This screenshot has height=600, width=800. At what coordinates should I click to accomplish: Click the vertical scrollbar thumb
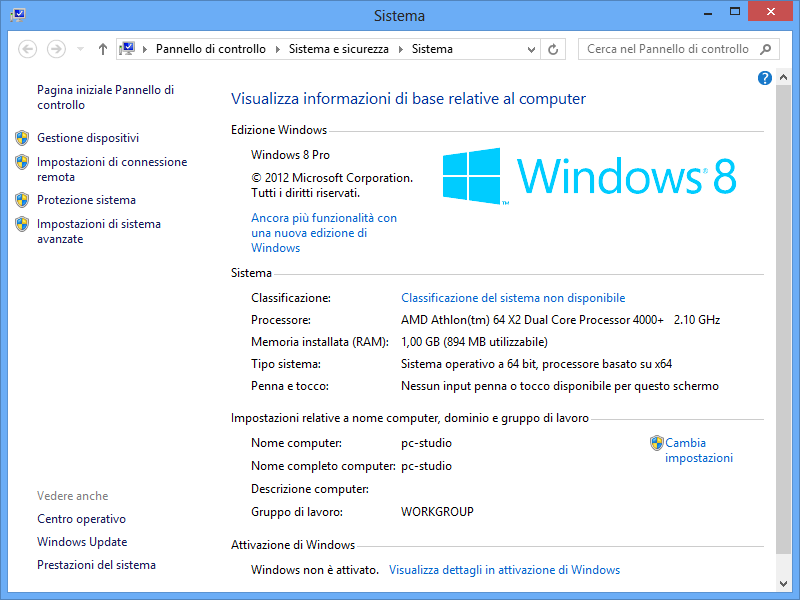[x=784, y=319]
